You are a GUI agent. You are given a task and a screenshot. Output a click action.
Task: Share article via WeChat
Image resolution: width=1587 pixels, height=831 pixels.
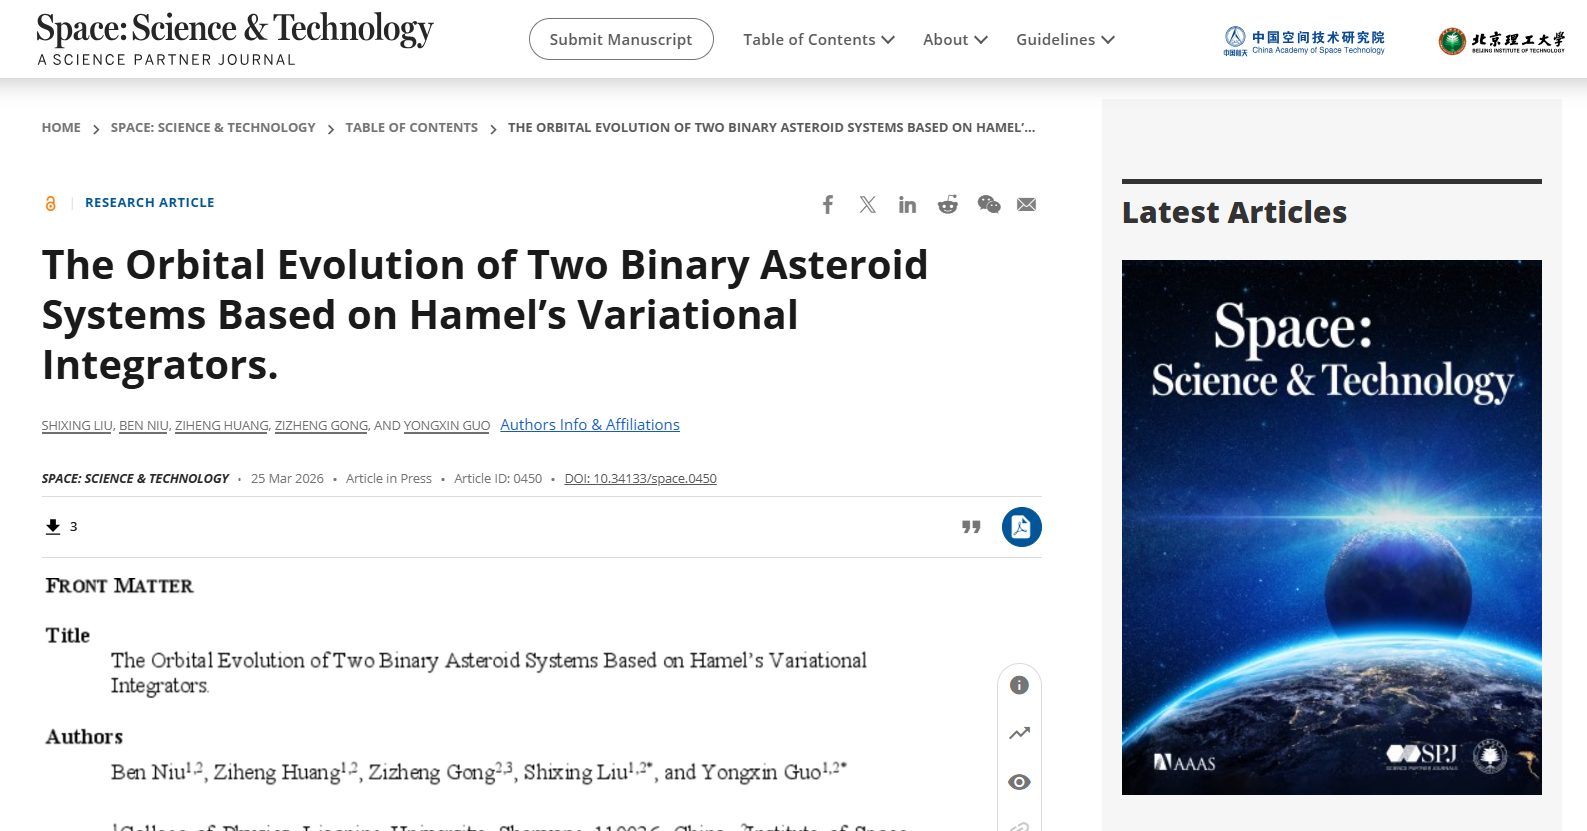pyautogui.click(x=988, y=205)
